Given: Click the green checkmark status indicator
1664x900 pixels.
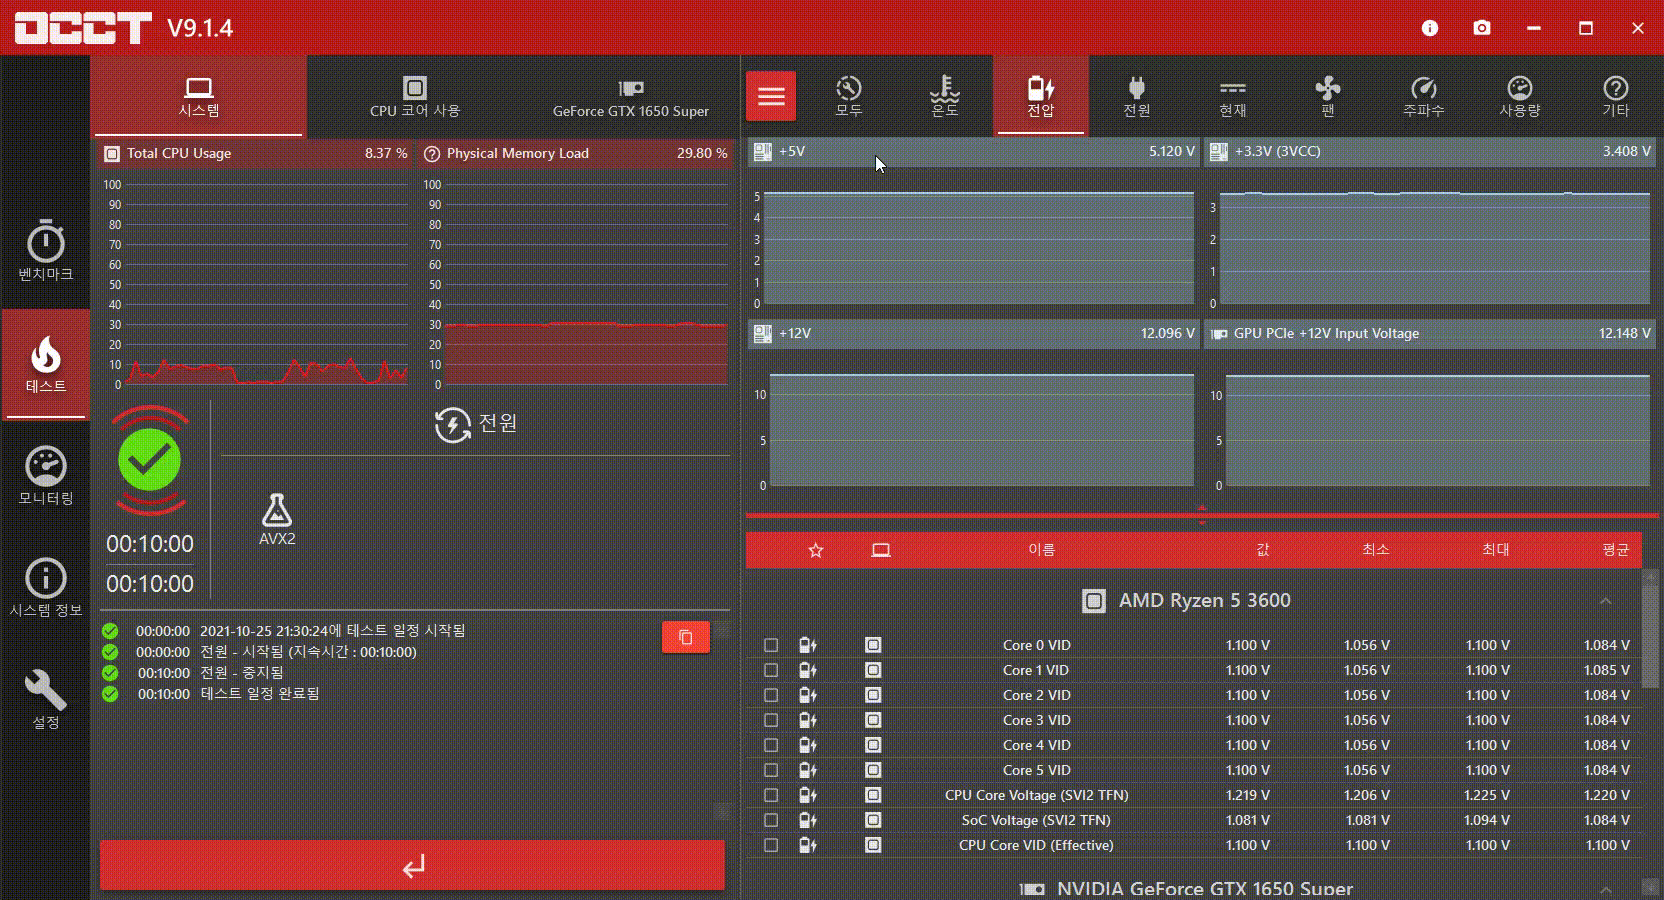Looking at the screenshot, I should click(x=149, y=460).
